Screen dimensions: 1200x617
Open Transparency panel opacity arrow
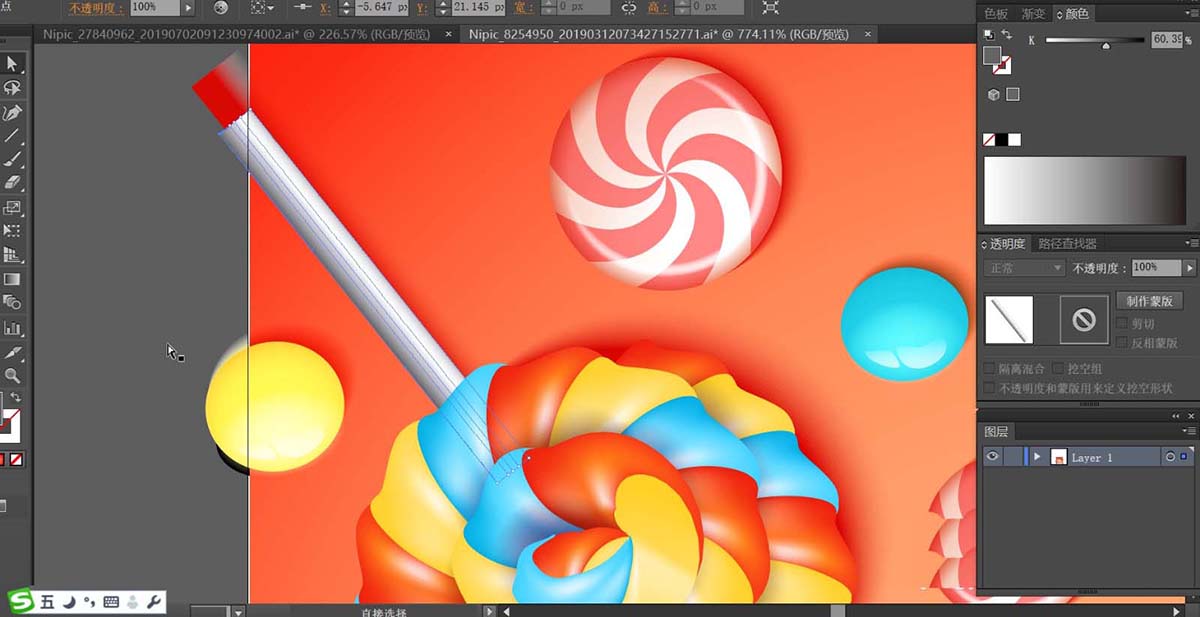pos(1189,268)
